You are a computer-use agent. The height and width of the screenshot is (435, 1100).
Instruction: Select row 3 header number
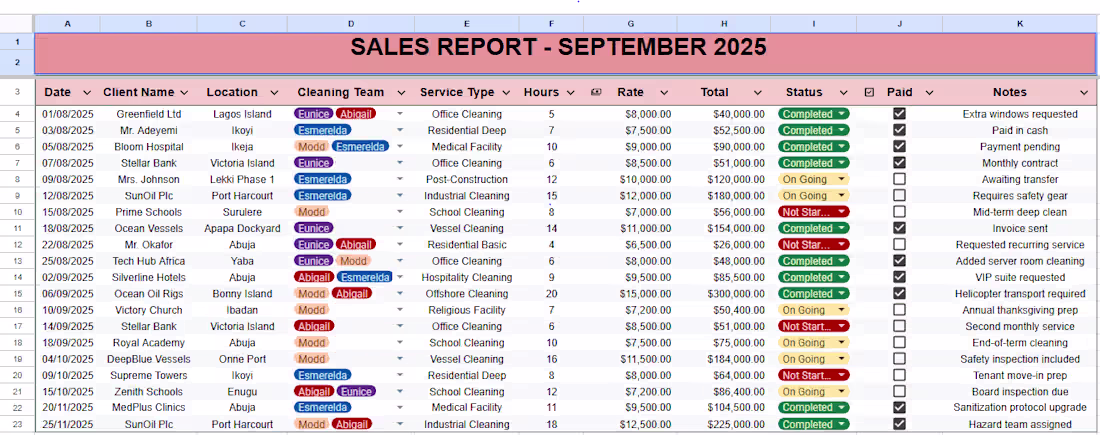17,92
